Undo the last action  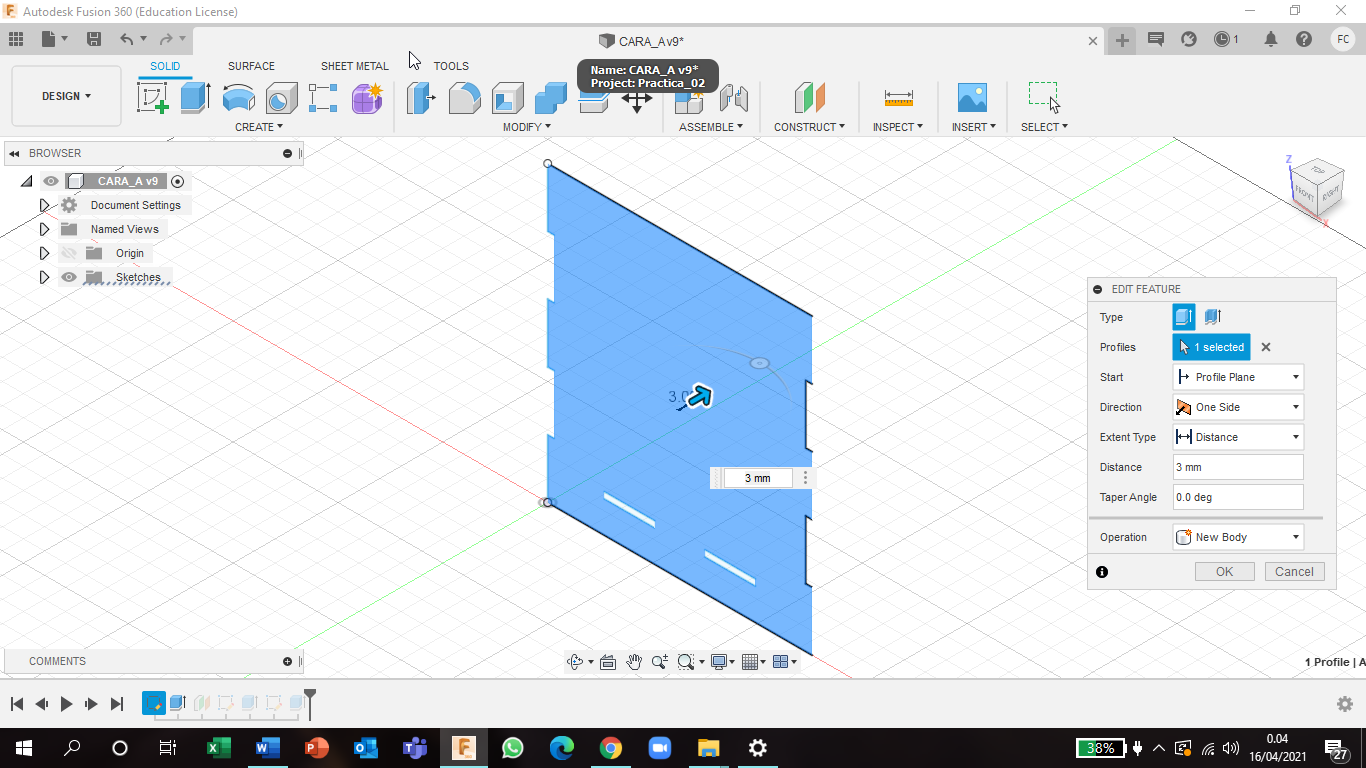127,39
